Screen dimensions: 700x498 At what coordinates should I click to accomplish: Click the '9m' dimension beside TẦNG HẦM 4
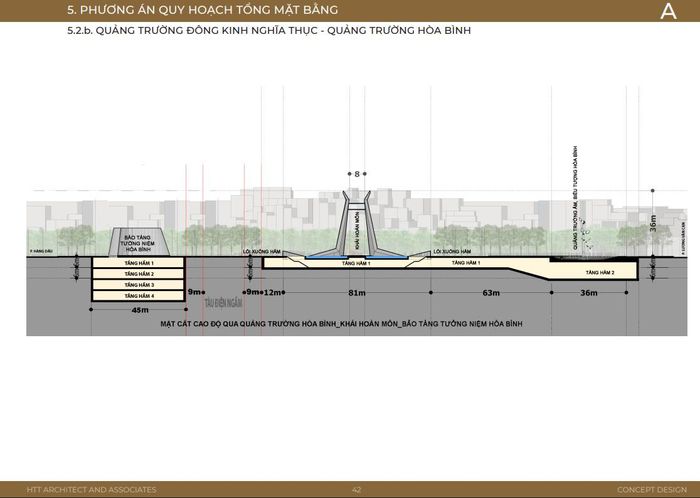pyautogui.click(x=194, y=292)
